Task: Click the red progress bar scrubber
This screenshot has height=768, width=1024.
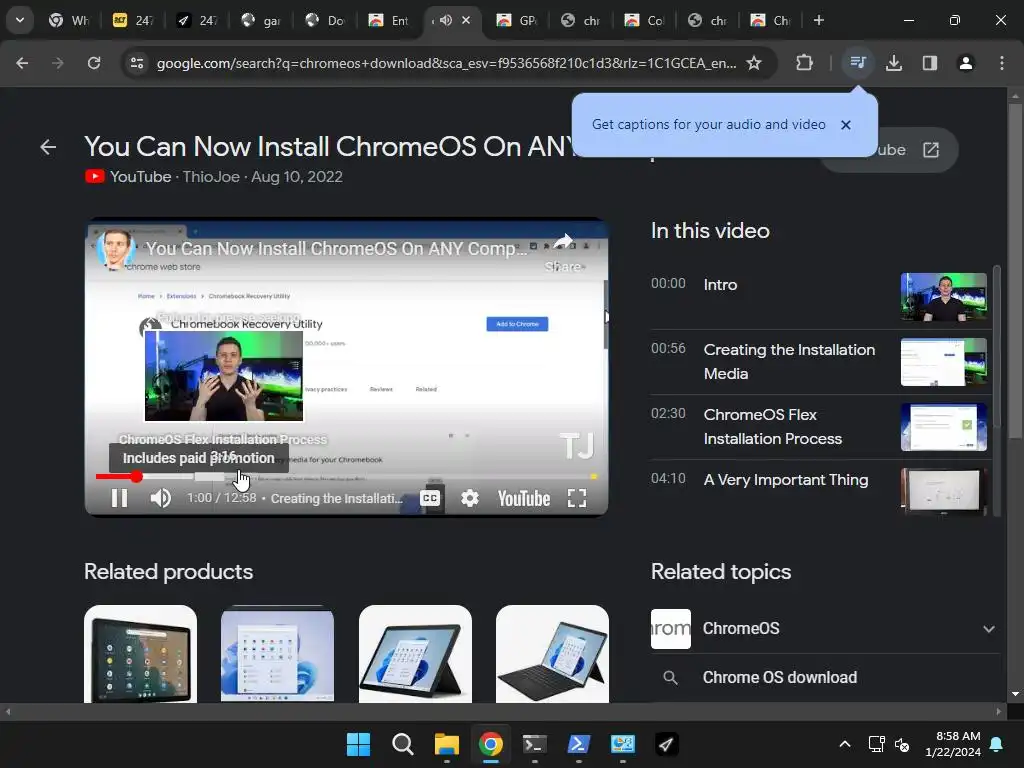Action: coord(136,477)
